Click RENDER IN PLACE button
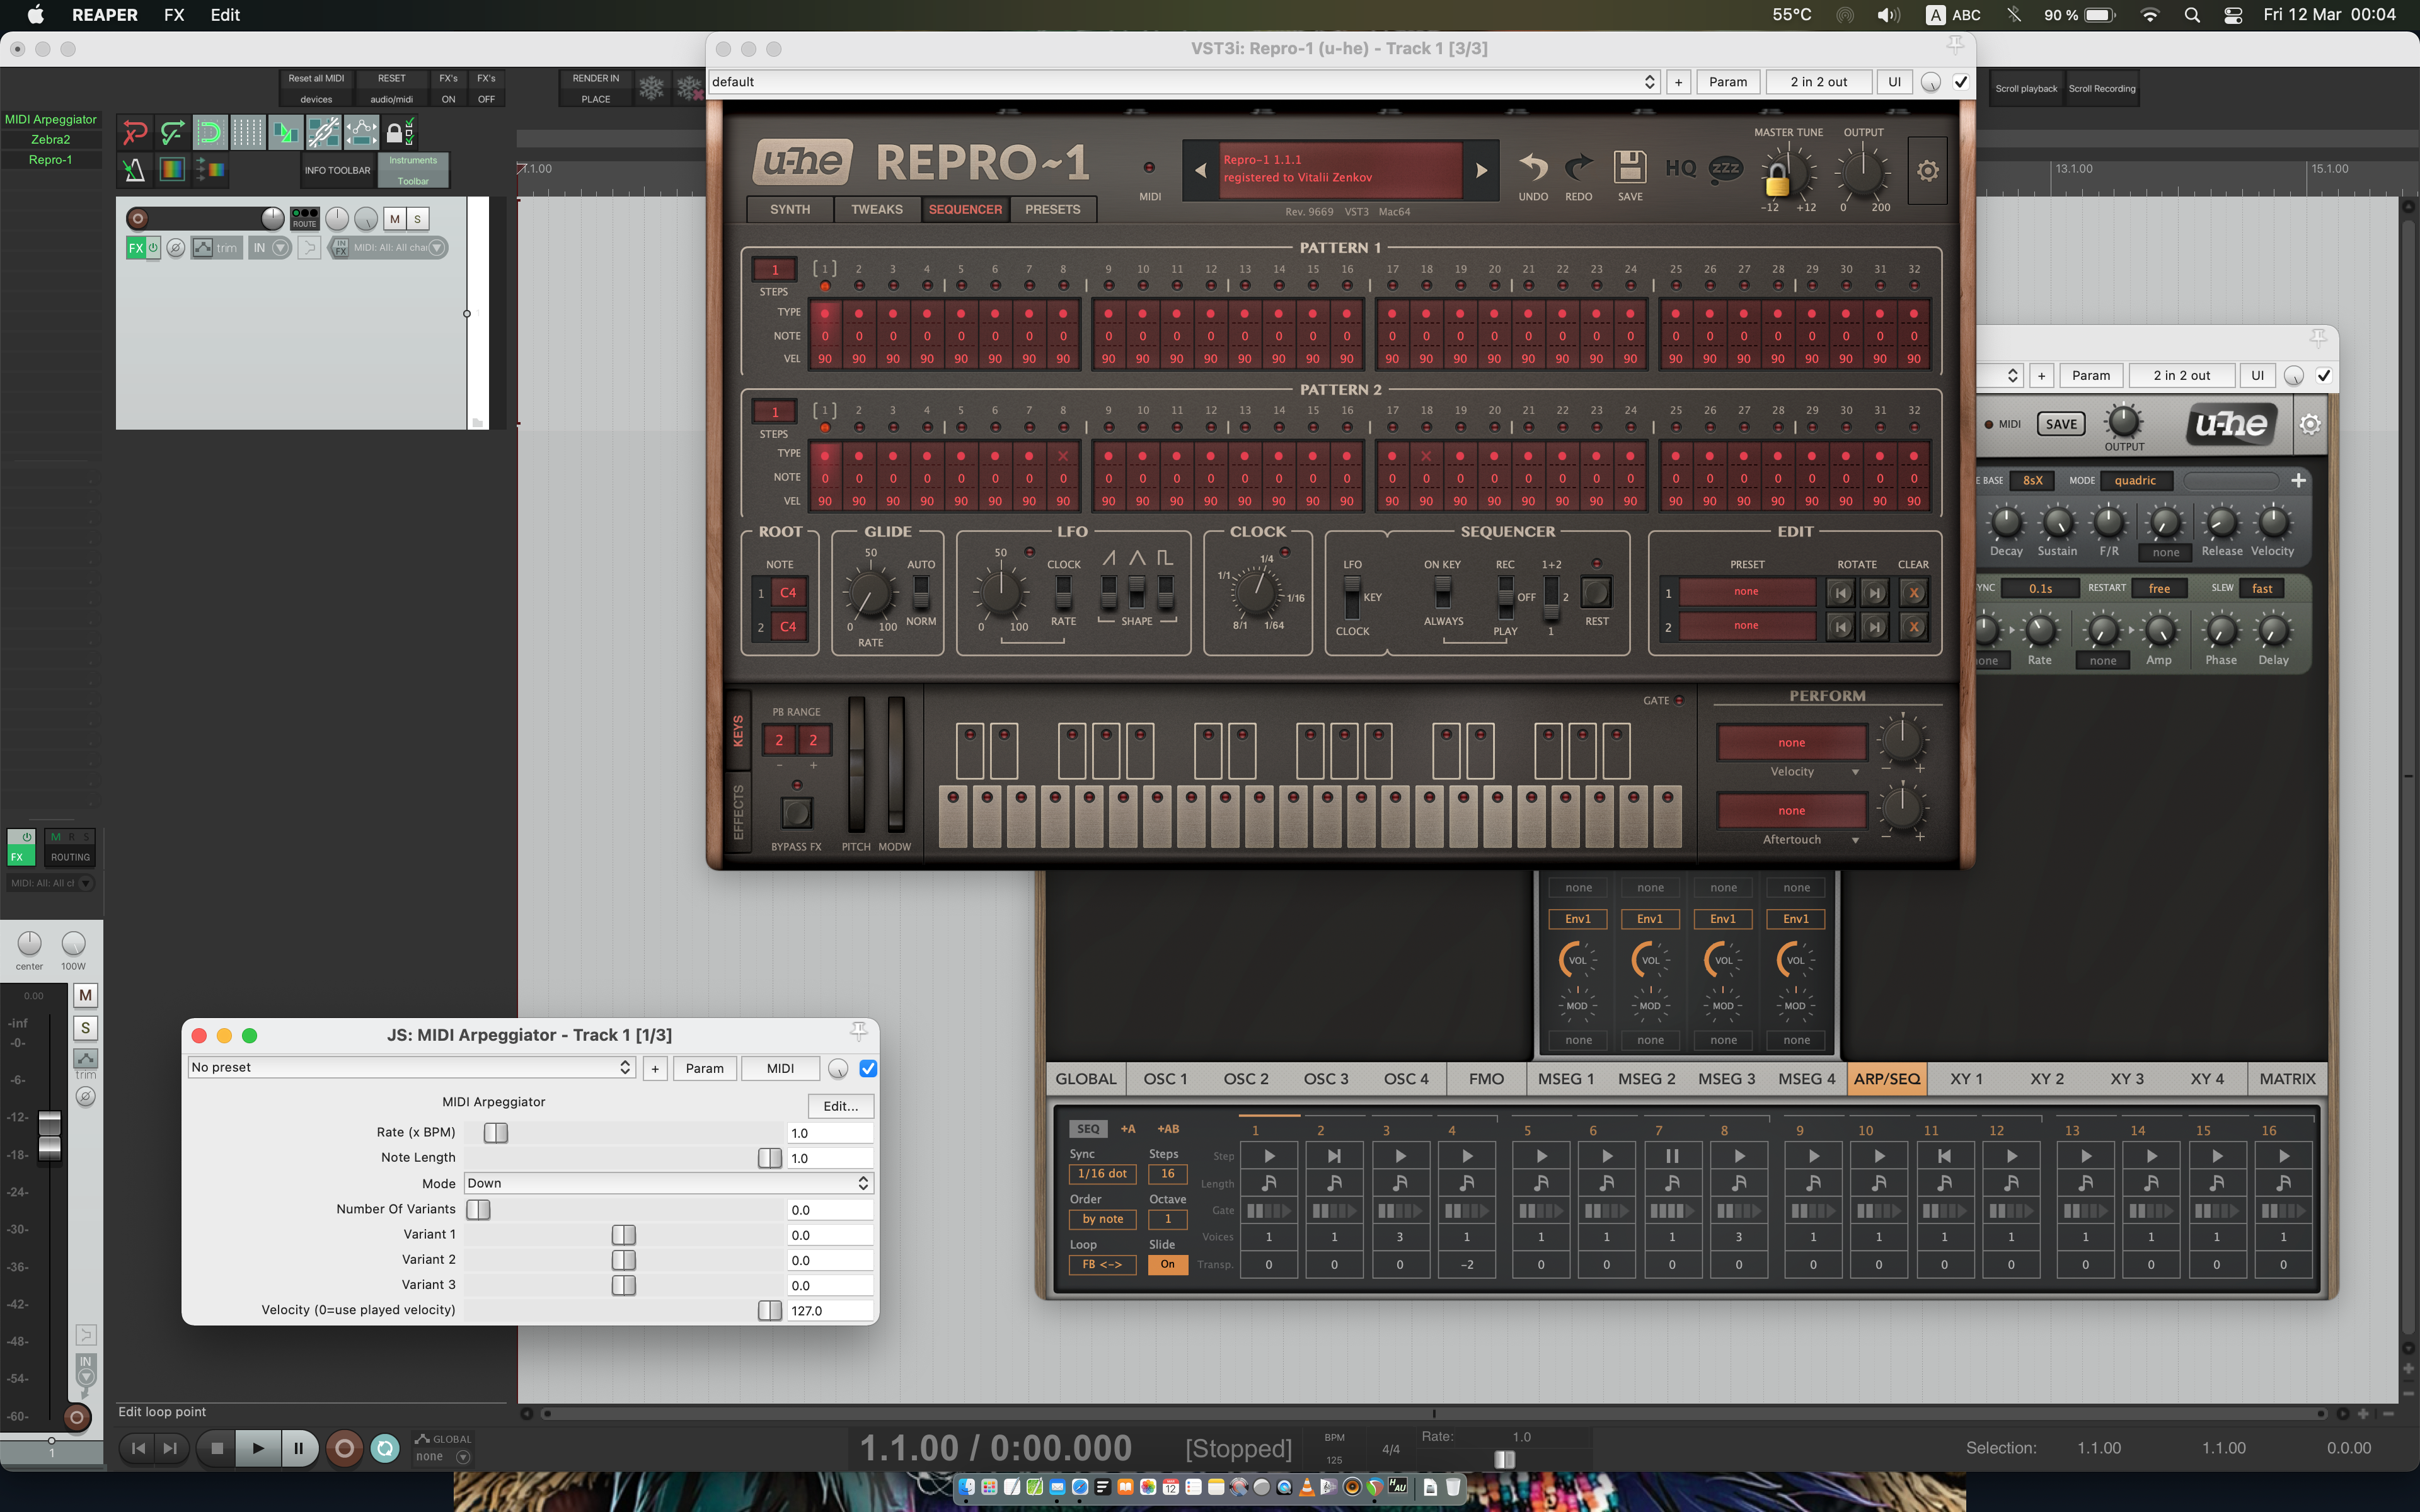The image size is (2420, 1512). (x=595, y=88)
